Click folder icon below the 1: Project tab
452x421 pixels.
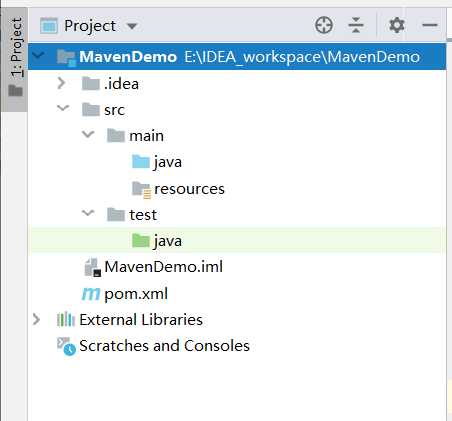pos(15,90)
